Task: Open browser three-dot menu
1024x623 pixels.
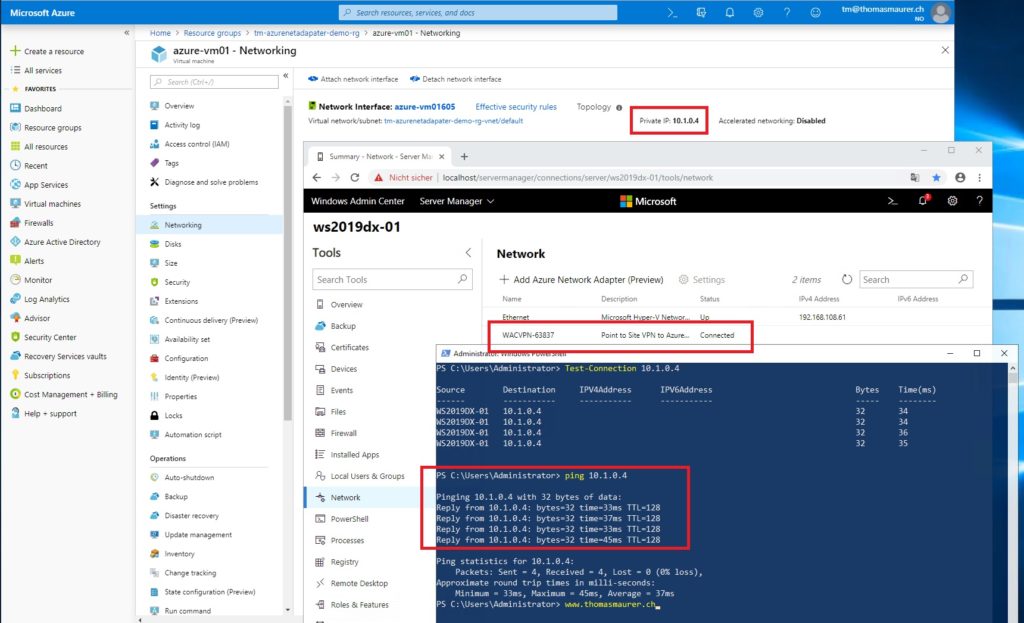Action: pyautogui.click(x=980, y=178)
